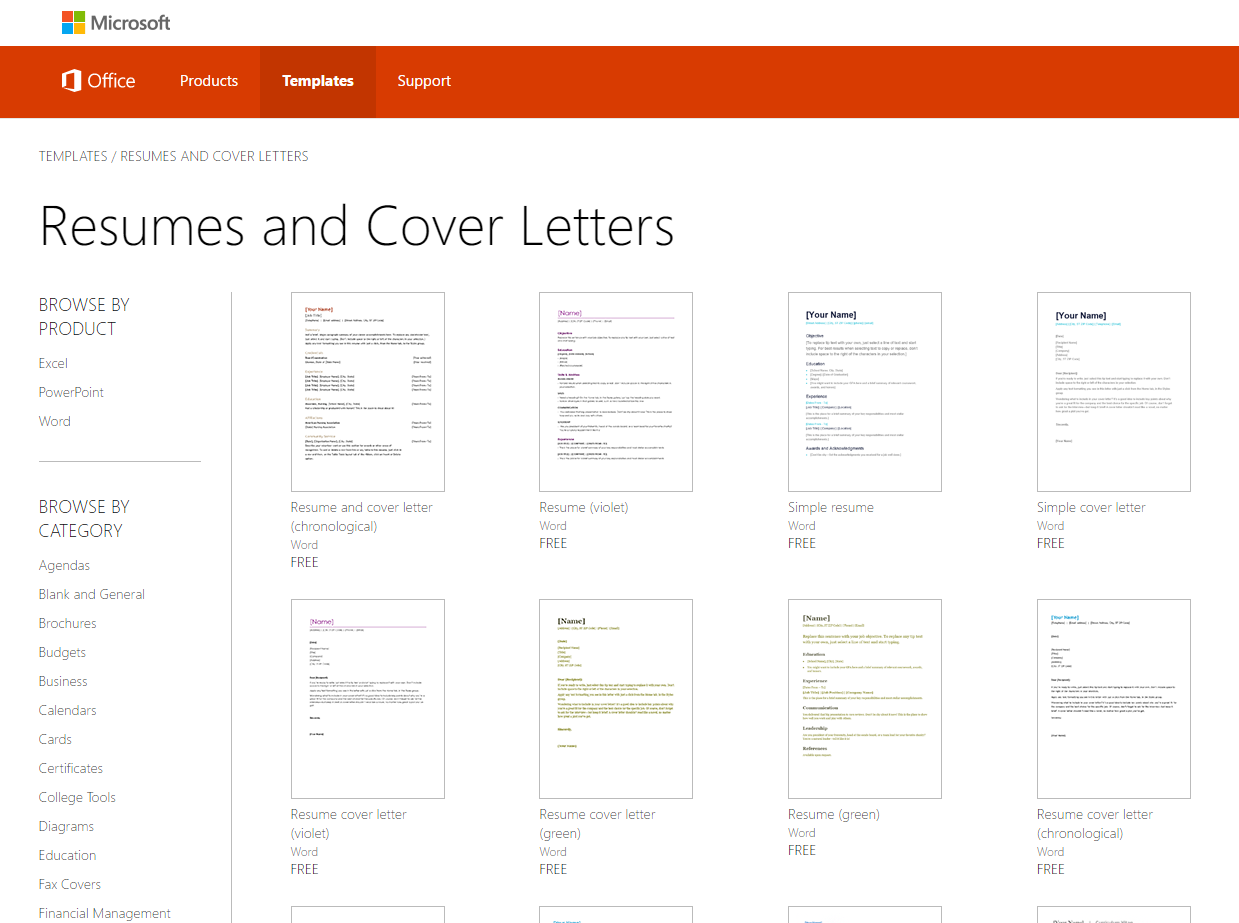Click the TEMPLATES breadcrumb link
1239x923 pixels.
point(73,156)
